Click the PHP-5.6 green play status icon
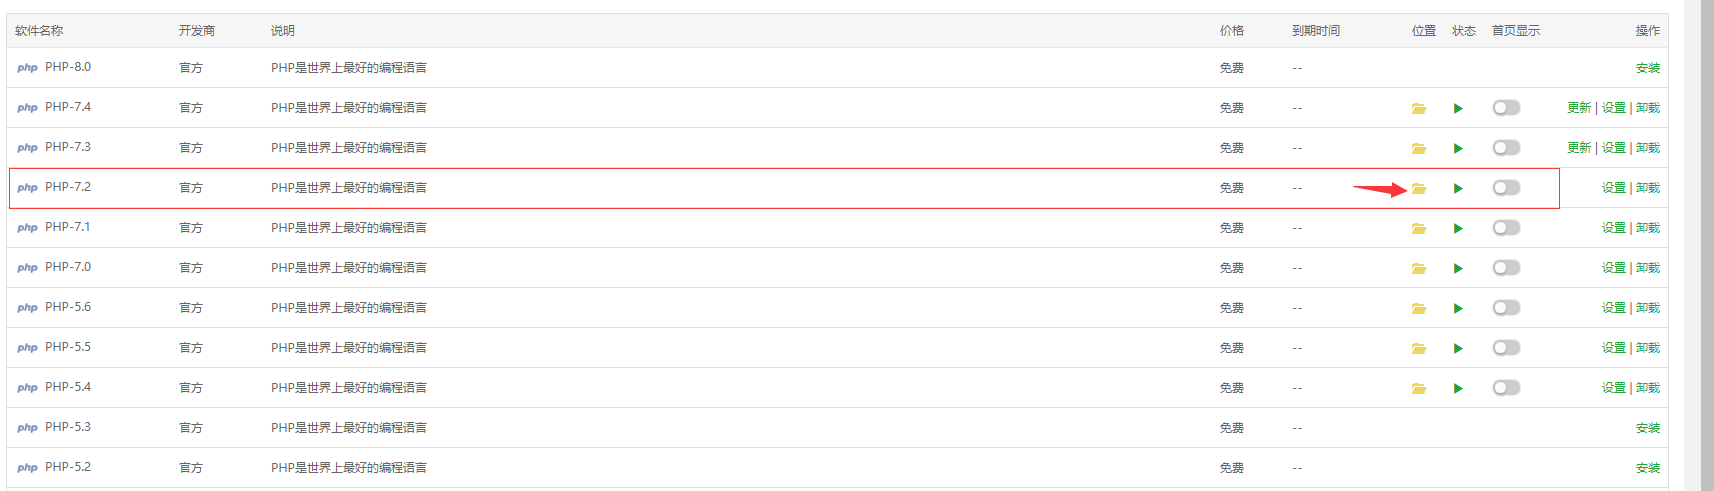 click(1458, 308)
